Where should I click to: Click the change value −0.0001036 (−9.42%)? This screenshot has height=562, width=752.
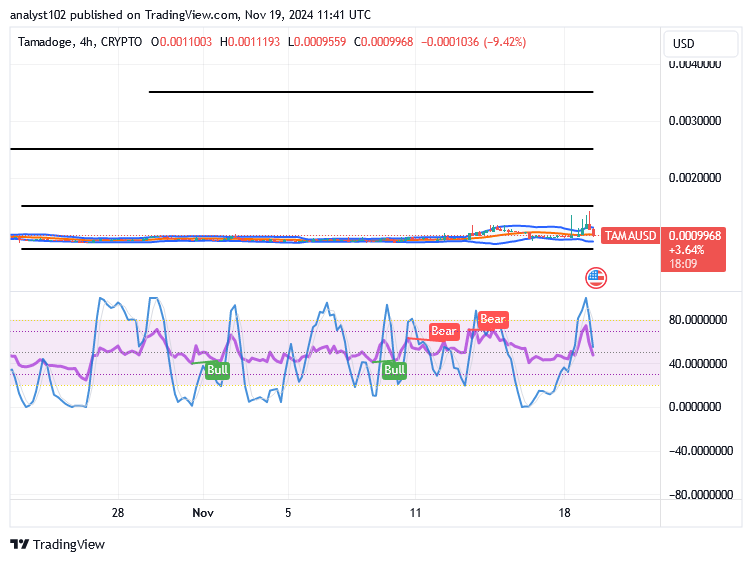coord(474,42)
